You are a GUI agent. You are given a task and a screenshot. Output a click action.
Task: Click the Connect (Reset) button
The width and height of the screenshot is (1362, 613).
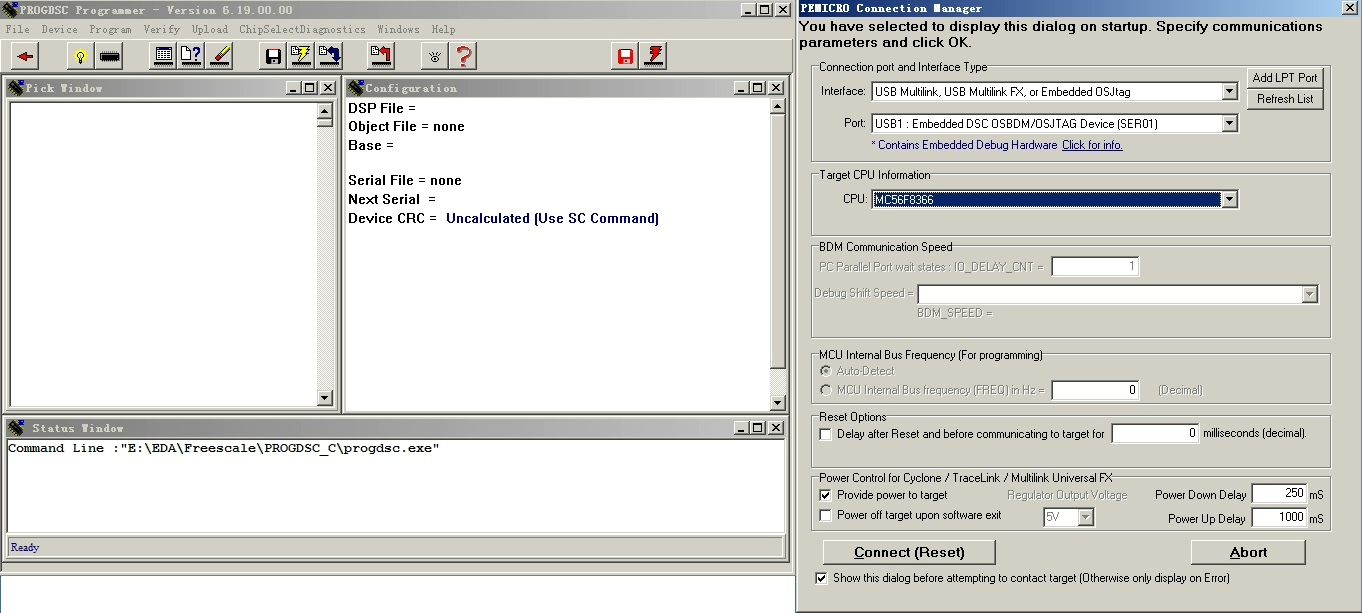[909, 552]
